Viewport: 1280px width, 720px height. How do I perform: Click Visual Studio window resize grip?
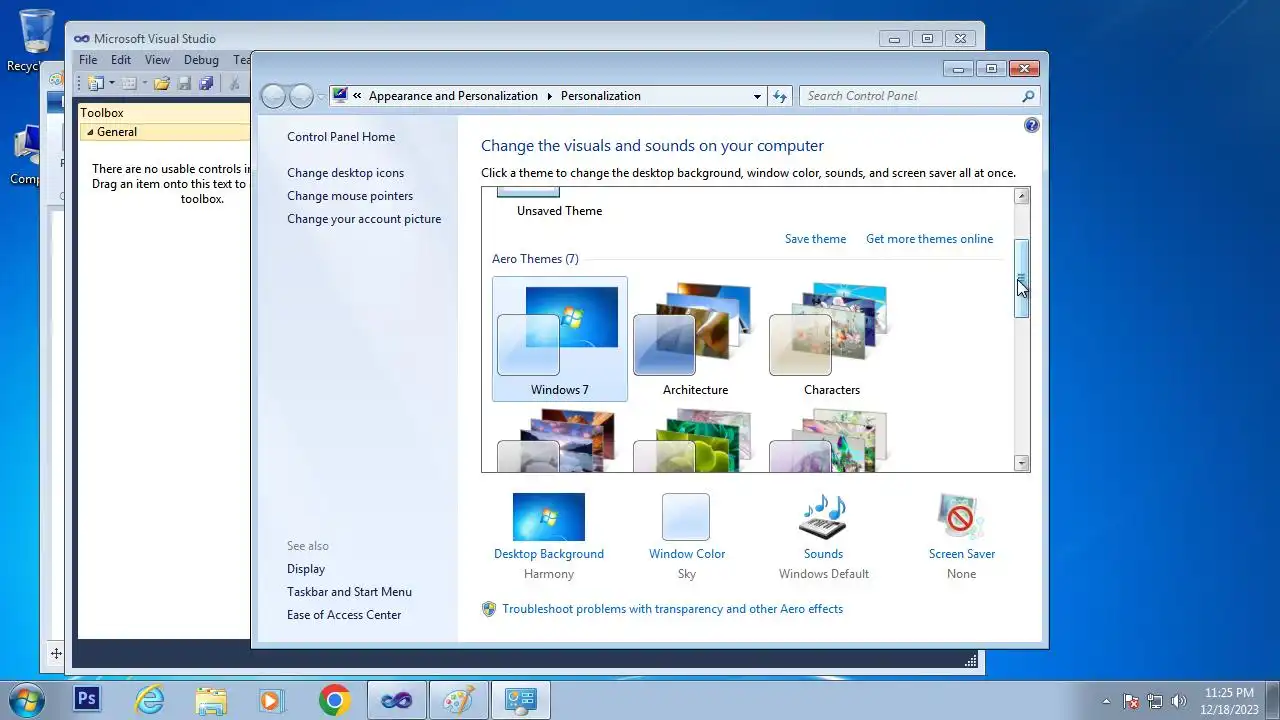click(x=970, y=660)
